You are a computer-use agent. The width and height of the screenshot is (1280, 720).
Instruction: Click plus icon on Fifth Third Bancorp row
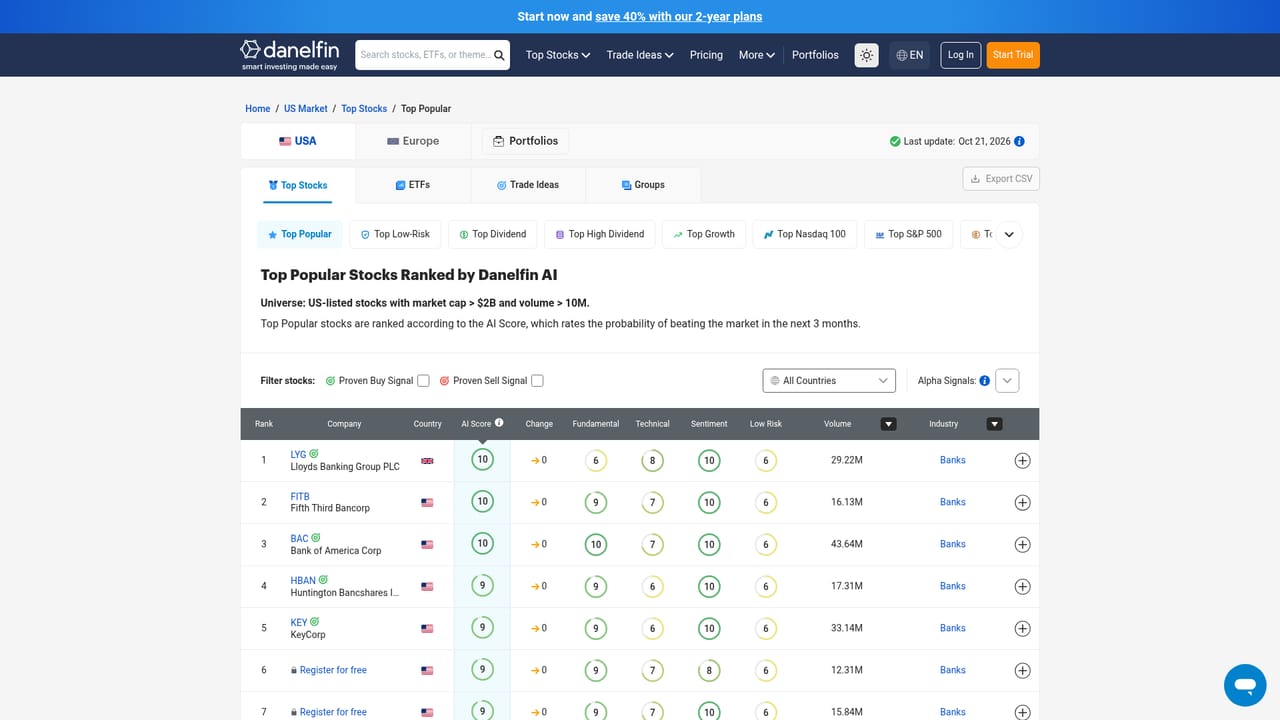[x=1022, y=503]
